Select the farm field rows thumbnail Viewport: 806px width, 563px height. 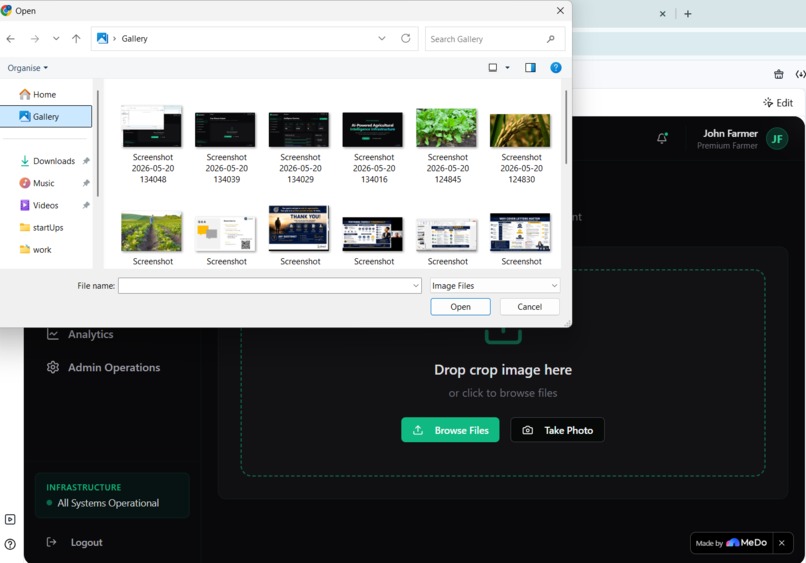click(152, 232)
